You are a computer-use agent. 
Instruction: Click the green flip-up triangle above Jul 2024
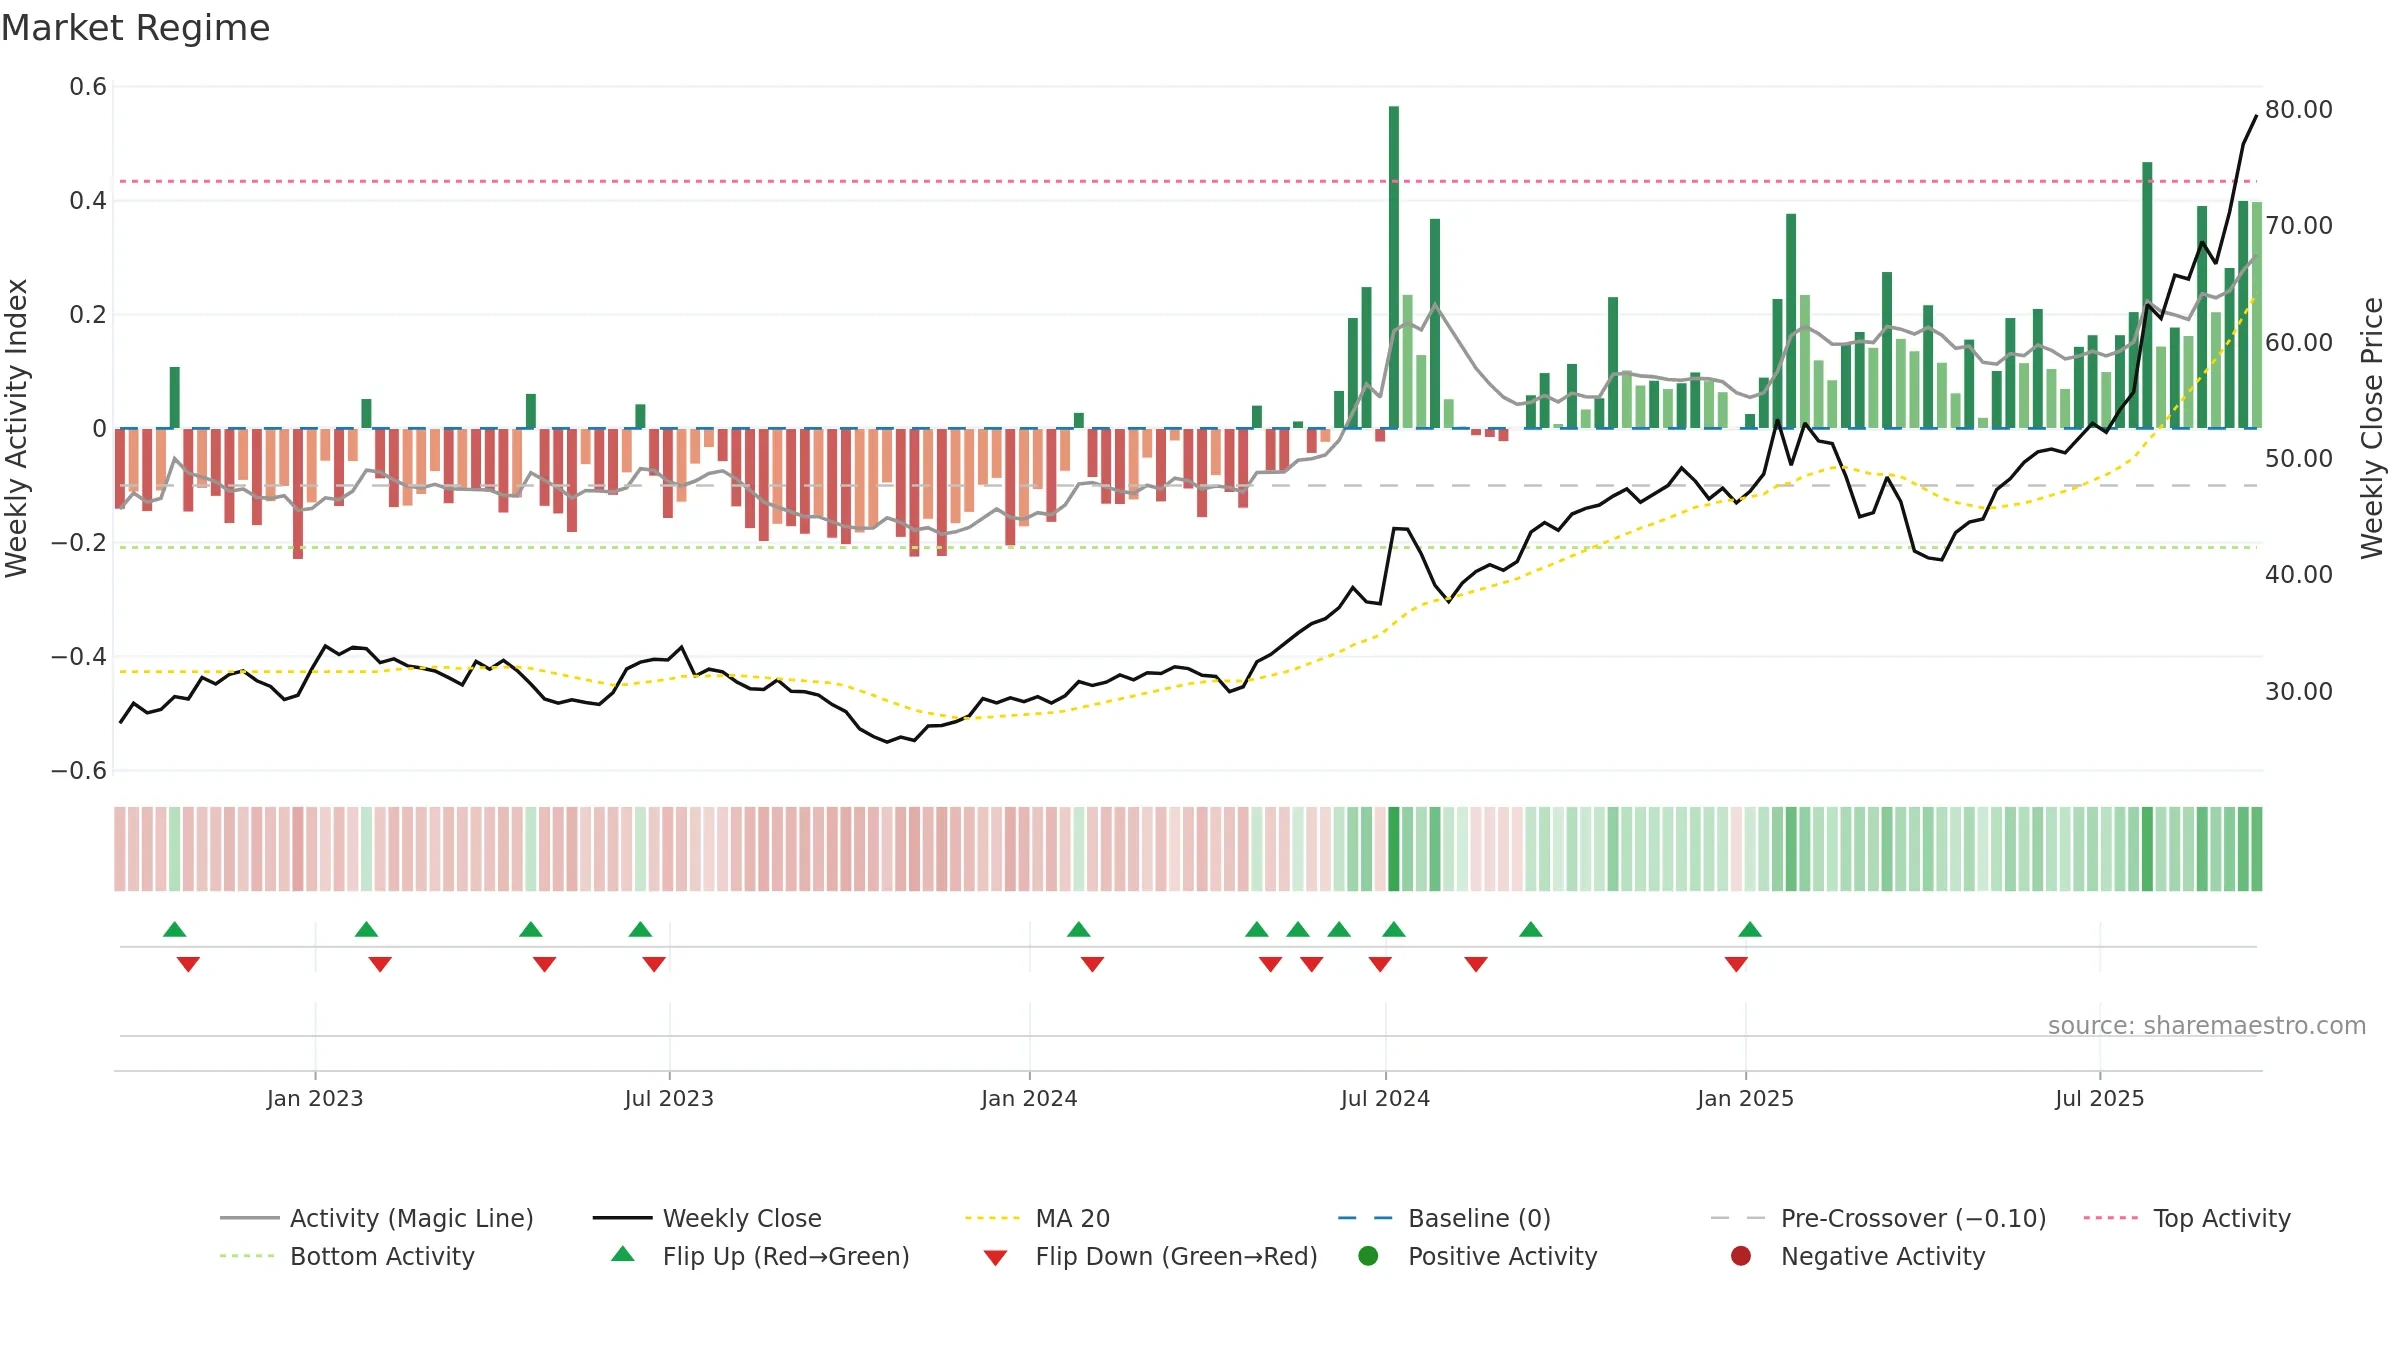click(x=1394, y=930)
